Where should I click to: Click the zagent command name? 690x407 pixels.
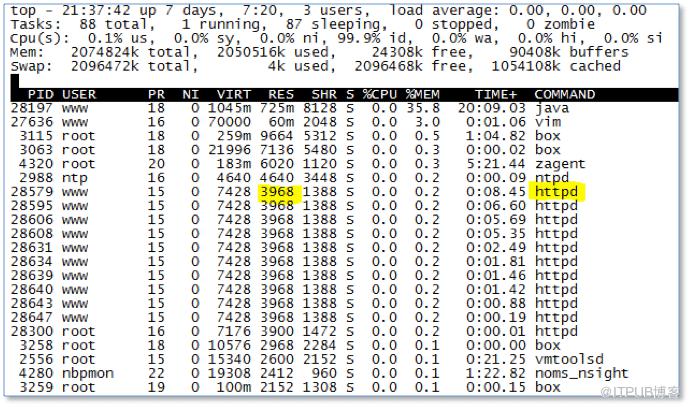coord(560,164)
